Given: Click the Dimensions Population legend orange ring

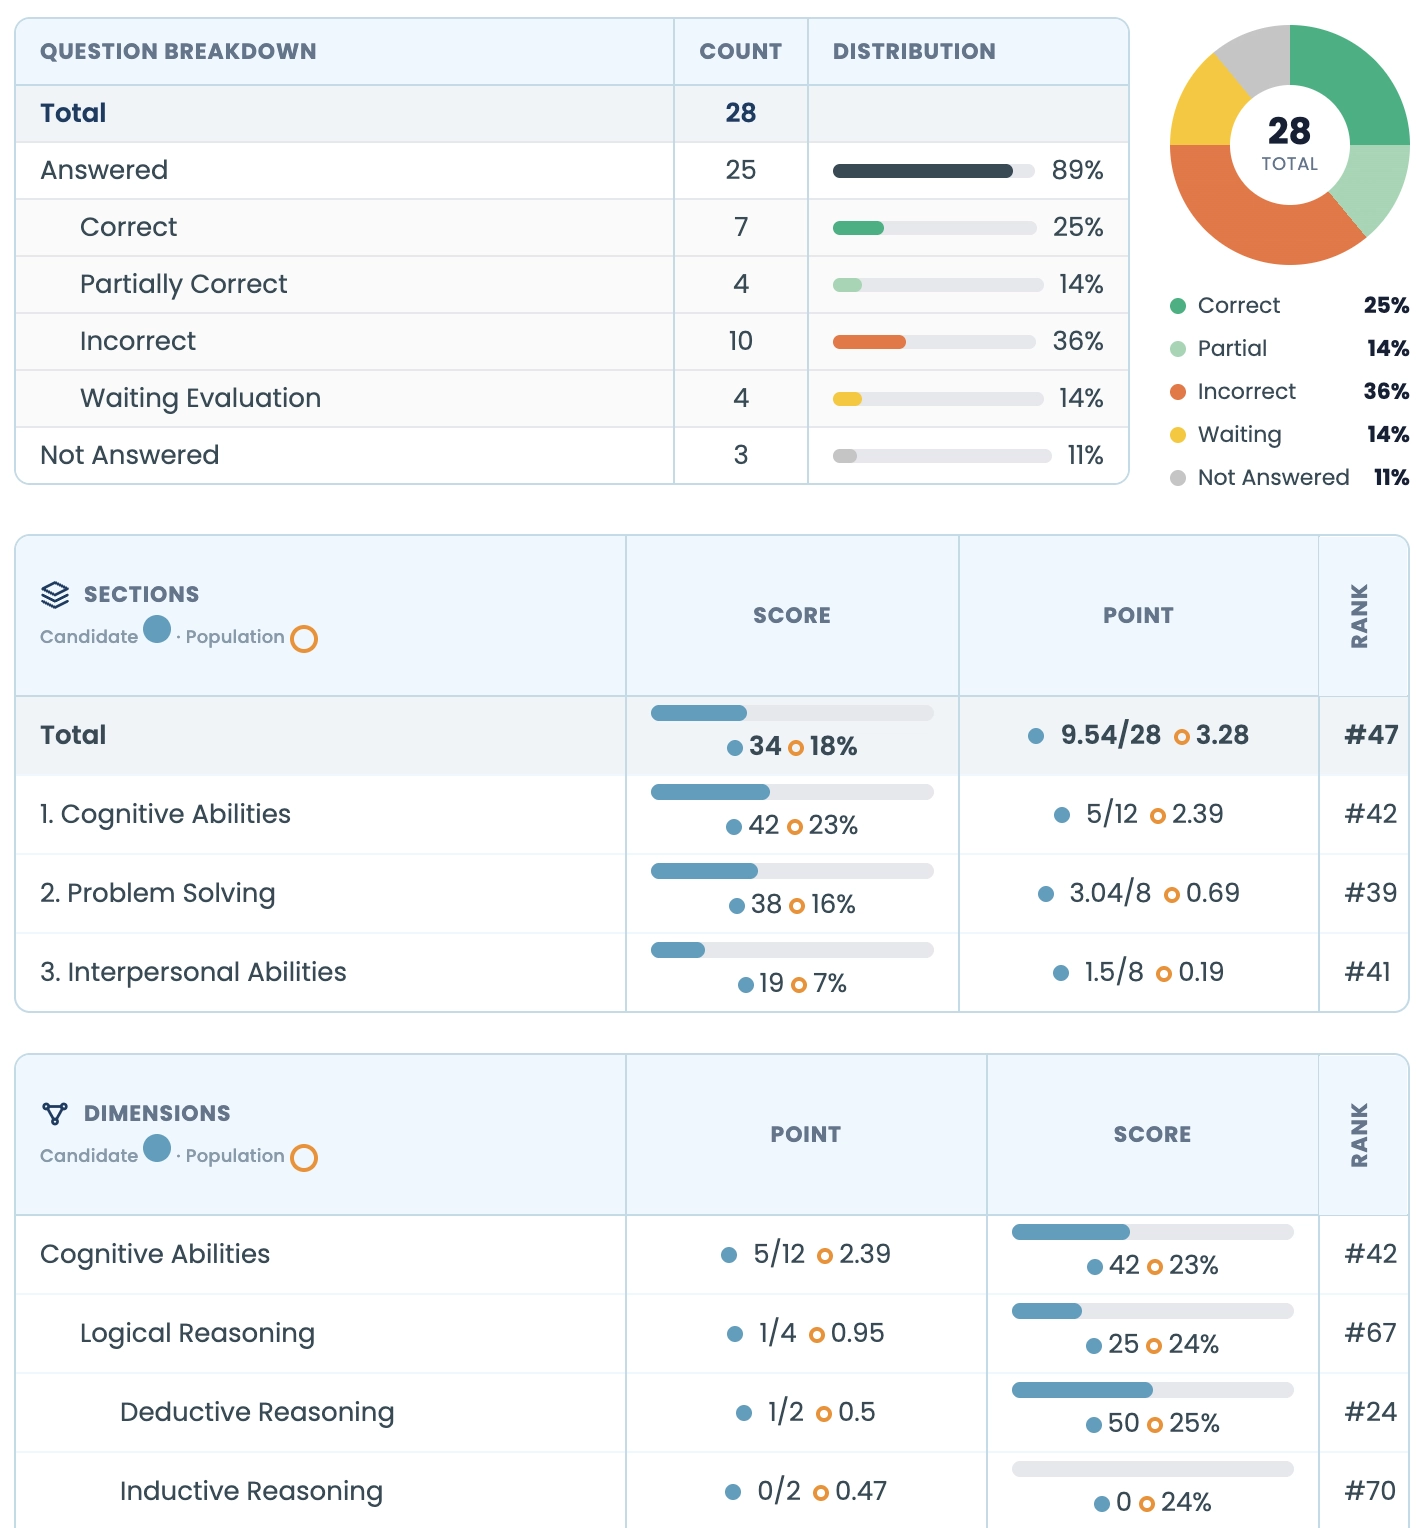Looking at the screenshot, I should 304,1158.
